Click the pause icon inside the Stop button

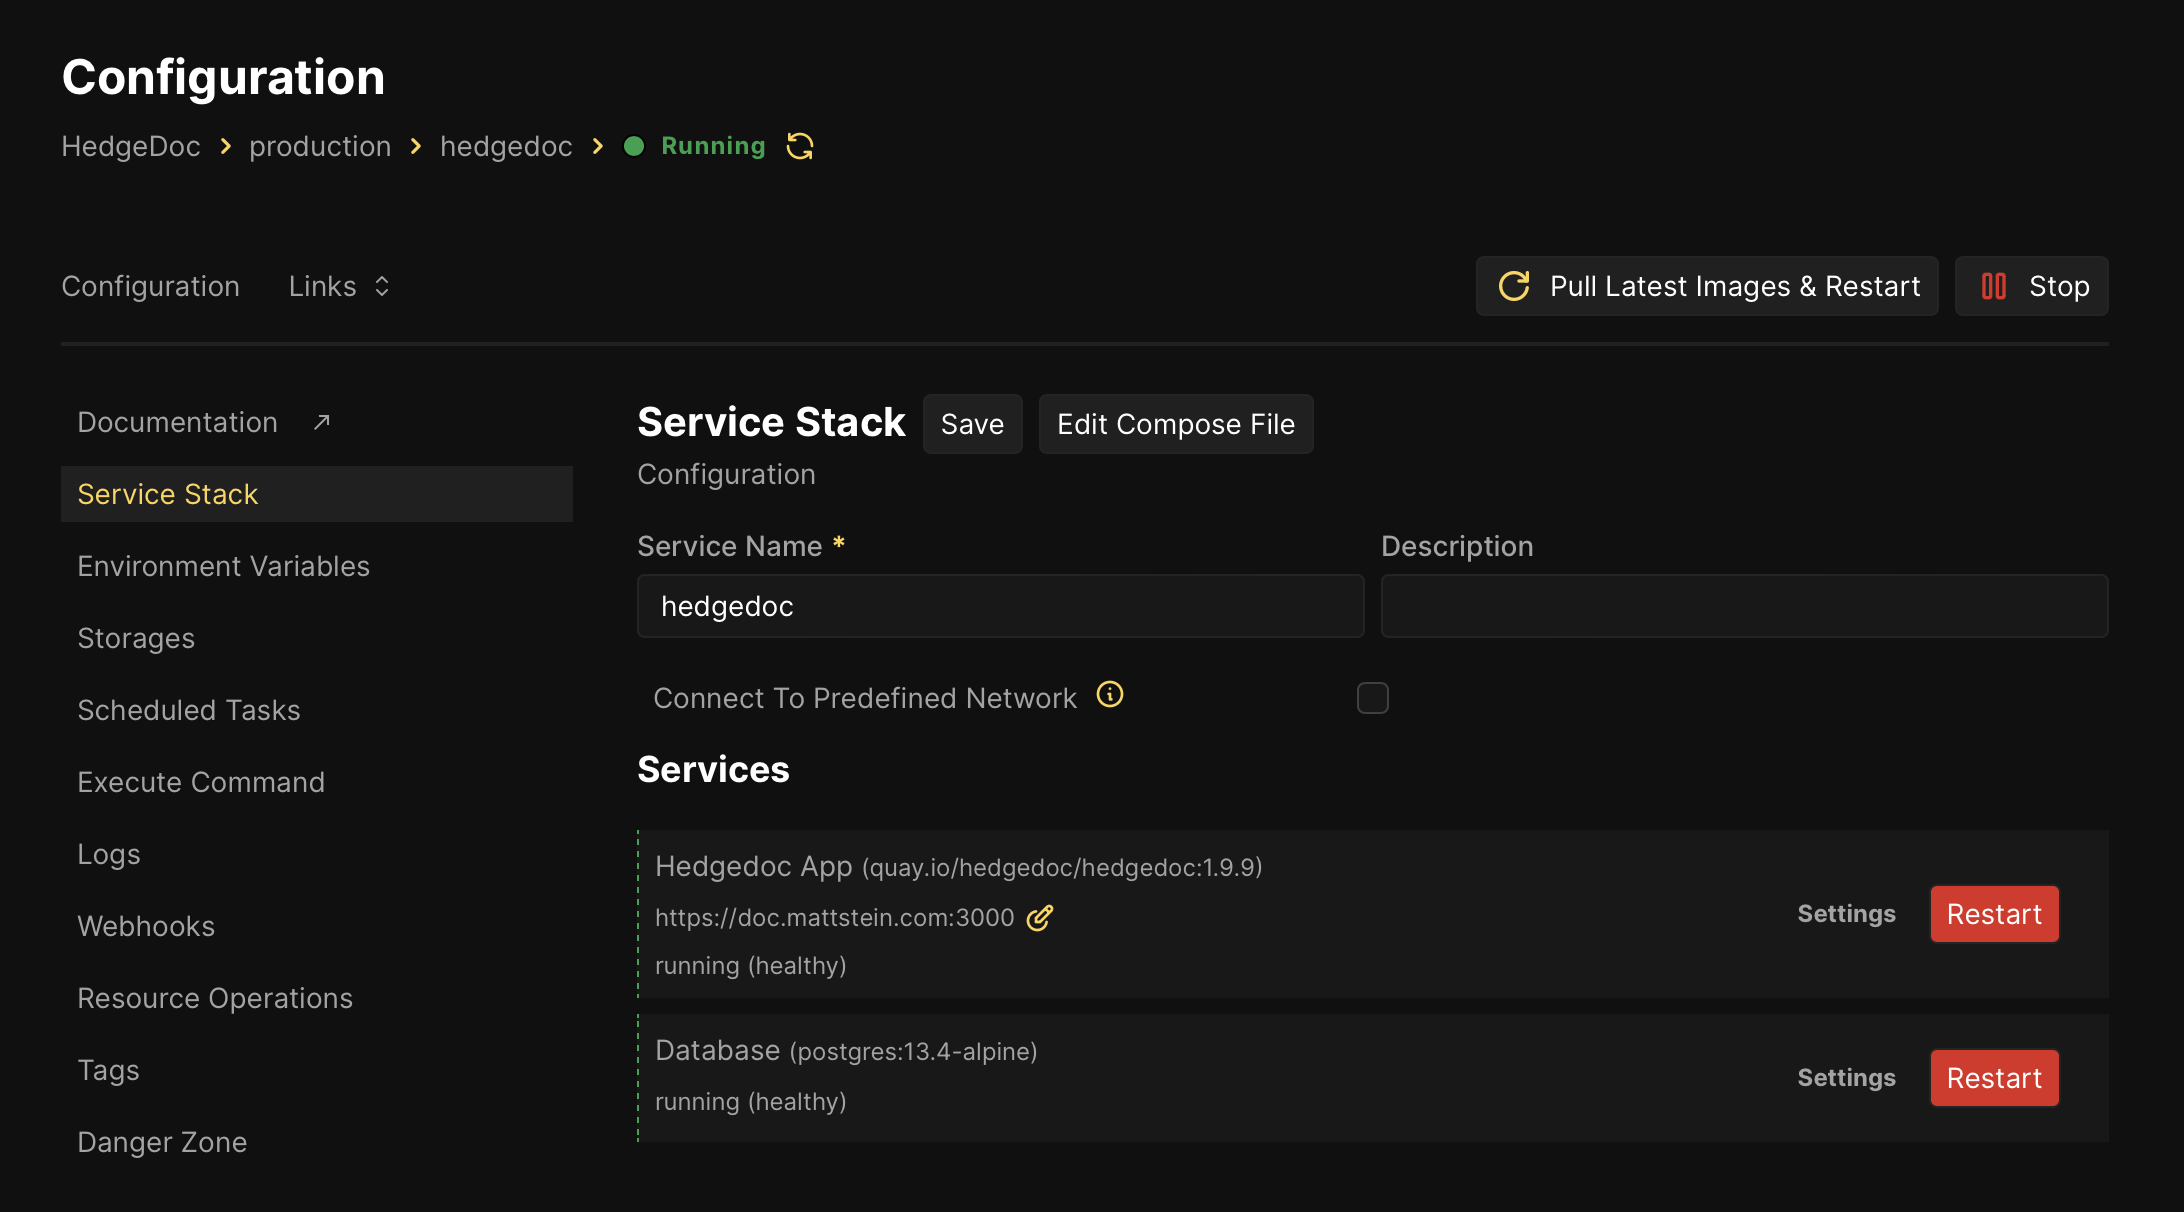pyautogui.click(x=1992, y=286)
